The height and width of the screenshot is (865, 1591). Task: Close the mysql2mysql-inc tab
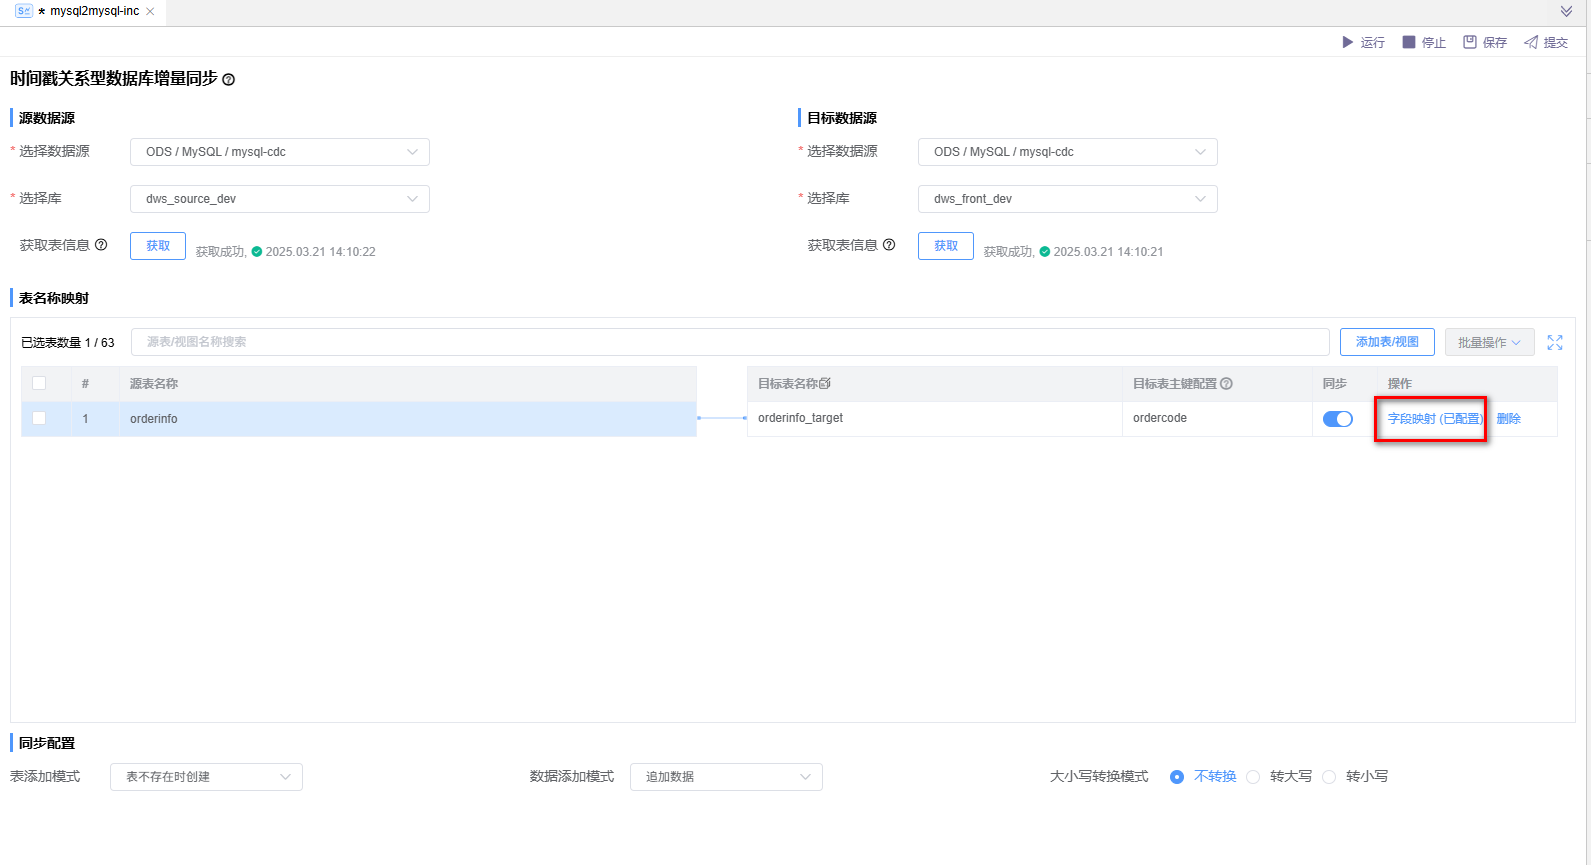(150, 12)
